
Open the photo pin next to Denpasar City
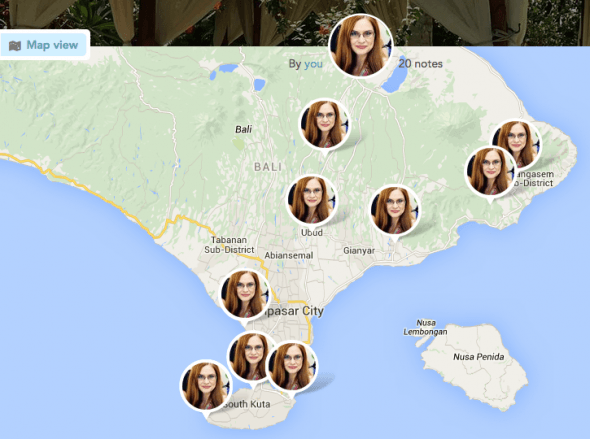pos(245,294)
